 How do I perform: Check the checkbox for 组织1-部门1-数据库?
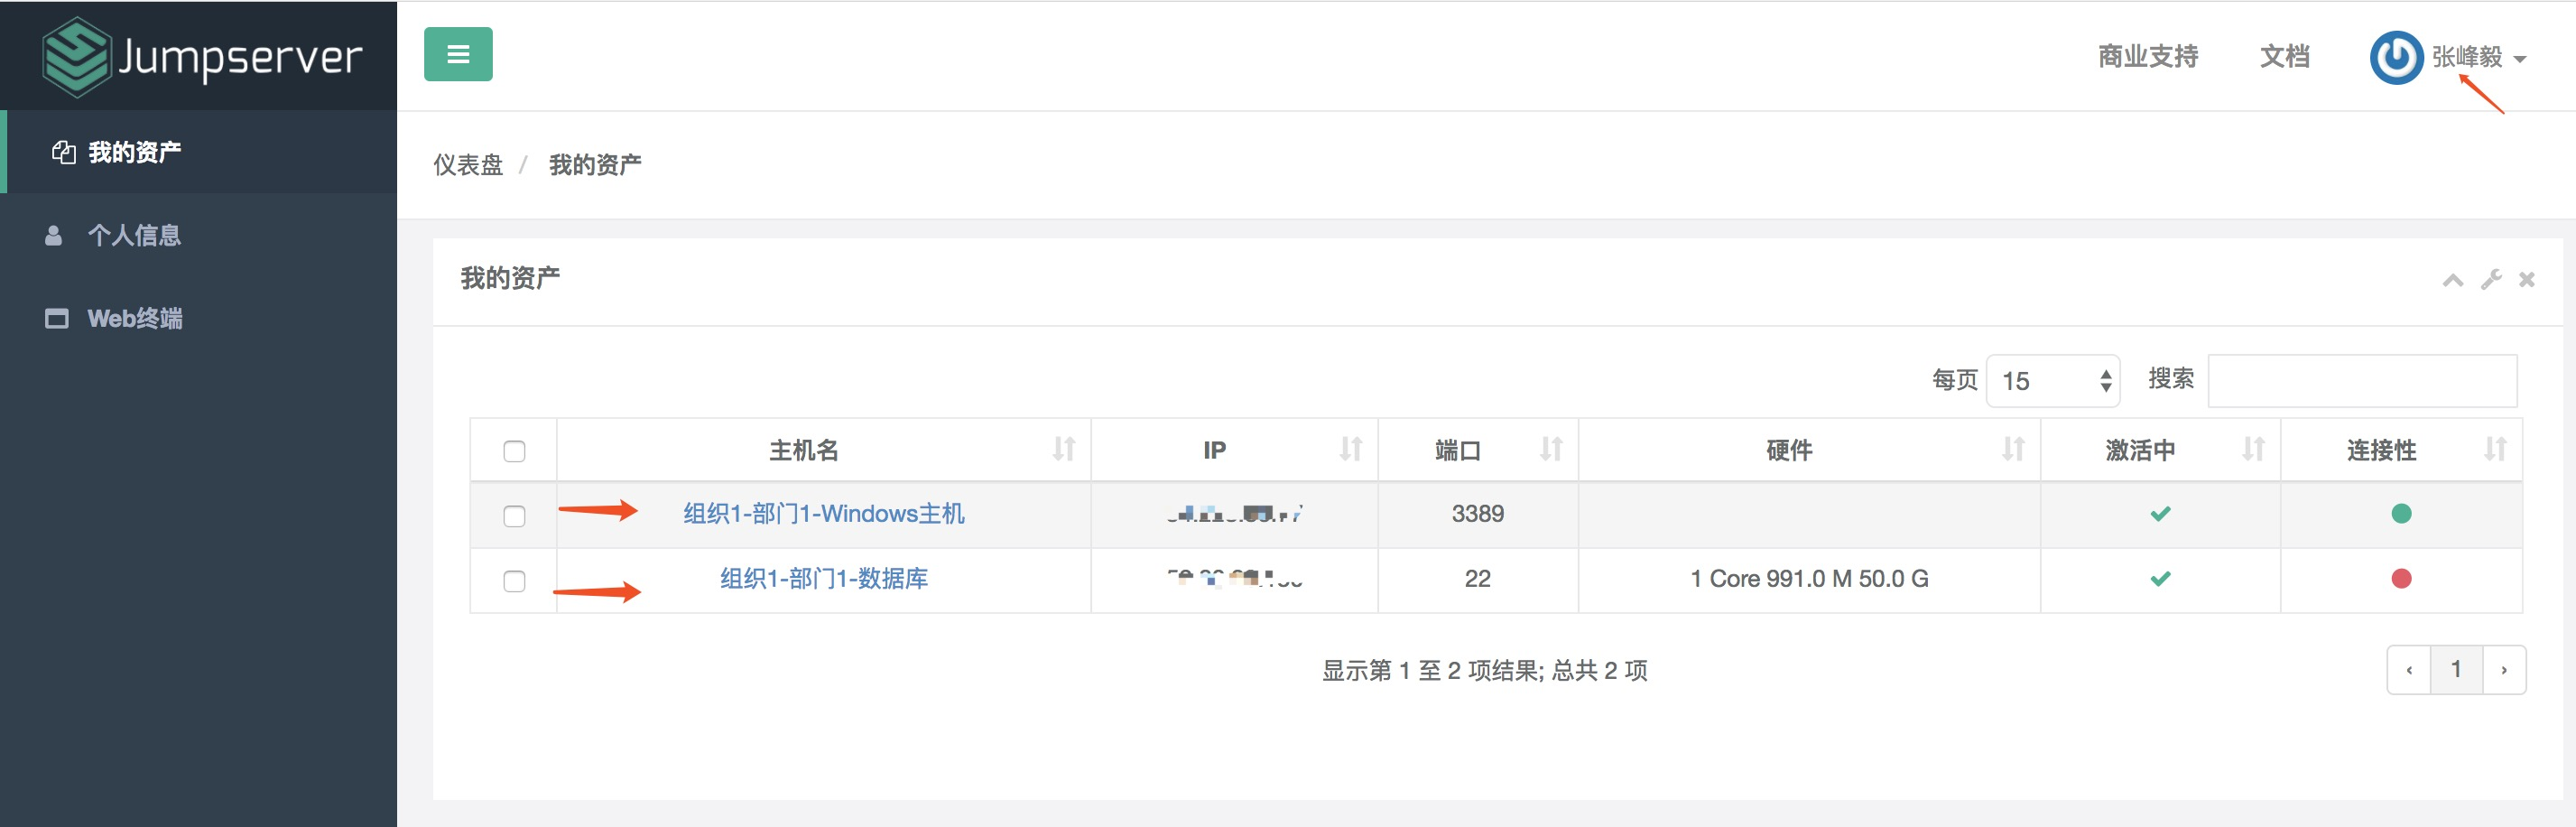(515, 580)
